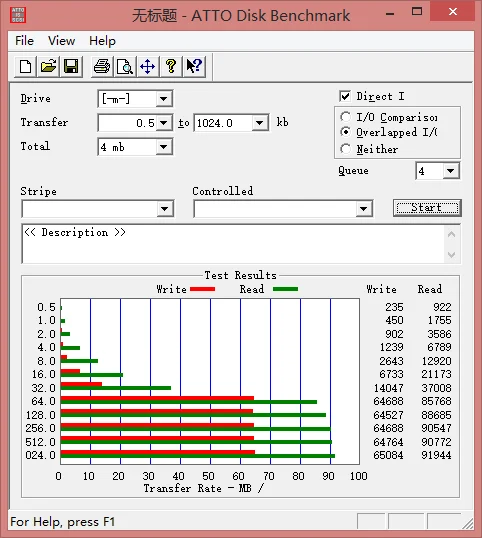Click the read value 91944
Viewport: 482px width, 538px height.
coord(436,455)
